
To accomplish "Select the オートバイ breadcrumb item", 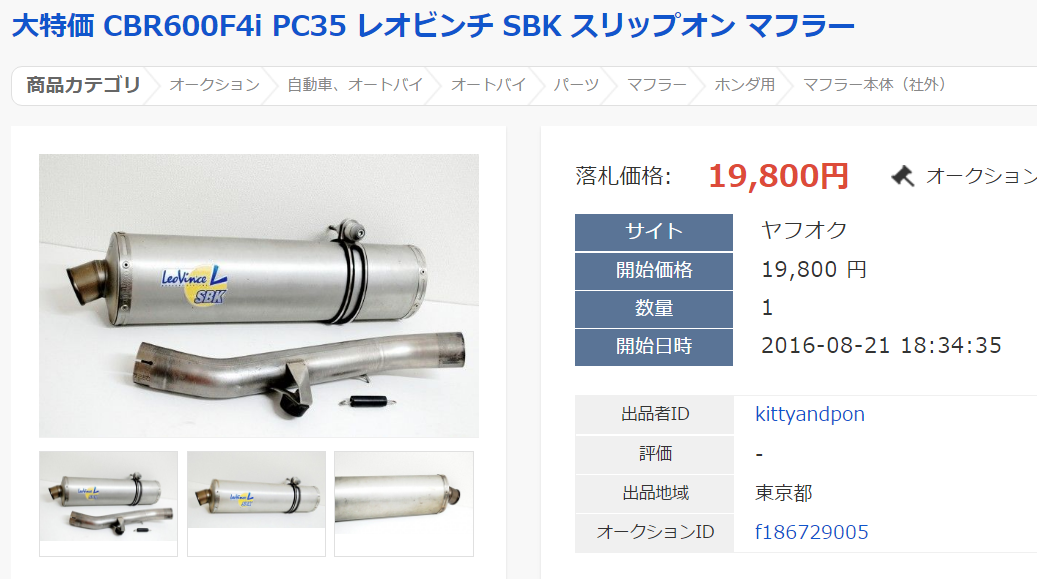I will coord(488,85).
